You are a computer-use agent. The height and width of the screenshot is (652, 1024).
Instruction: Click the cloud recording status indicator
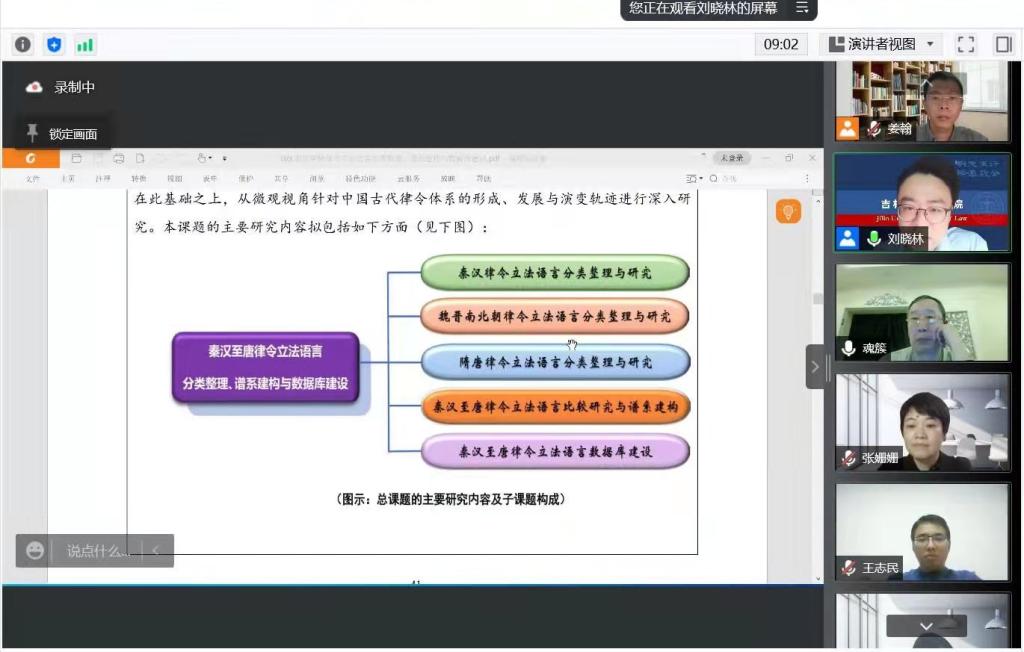pyautogui.click(x=35, y=87)
